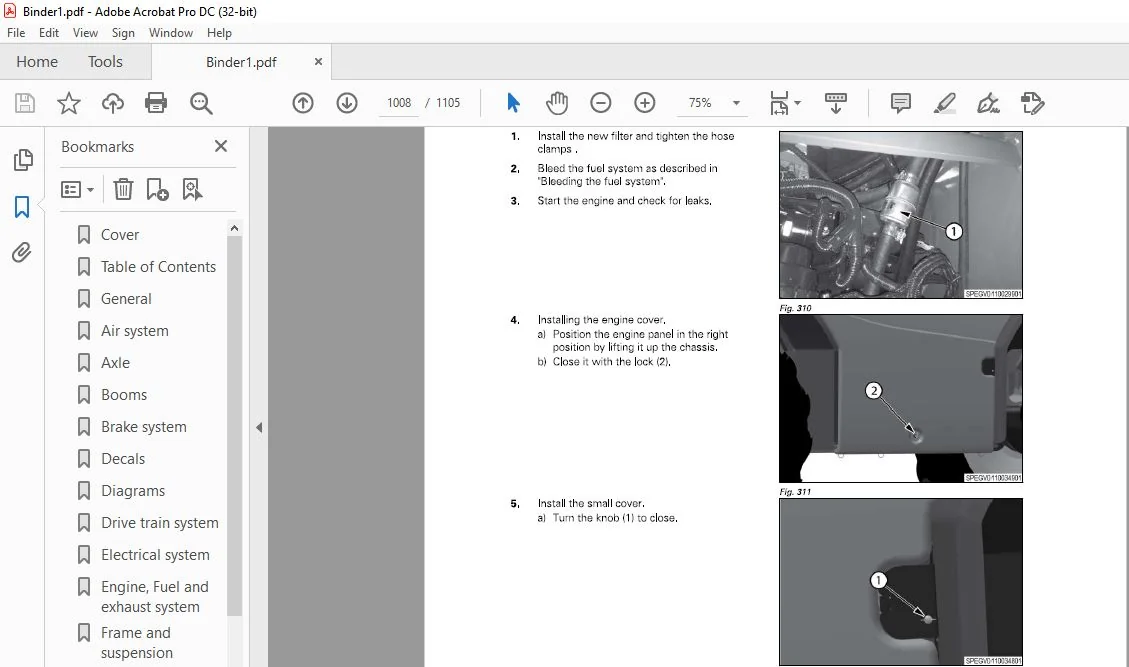
Task: Open the Air system bookmark
Action: click(135, 331)
